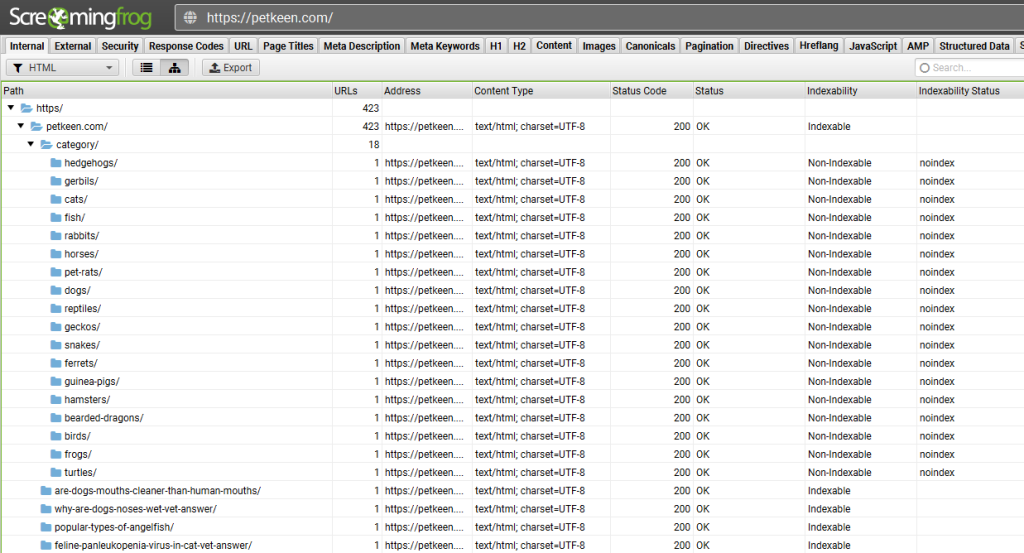
Task: Collapse the petkeen.com/ tree node
Action: coord(21,126)
